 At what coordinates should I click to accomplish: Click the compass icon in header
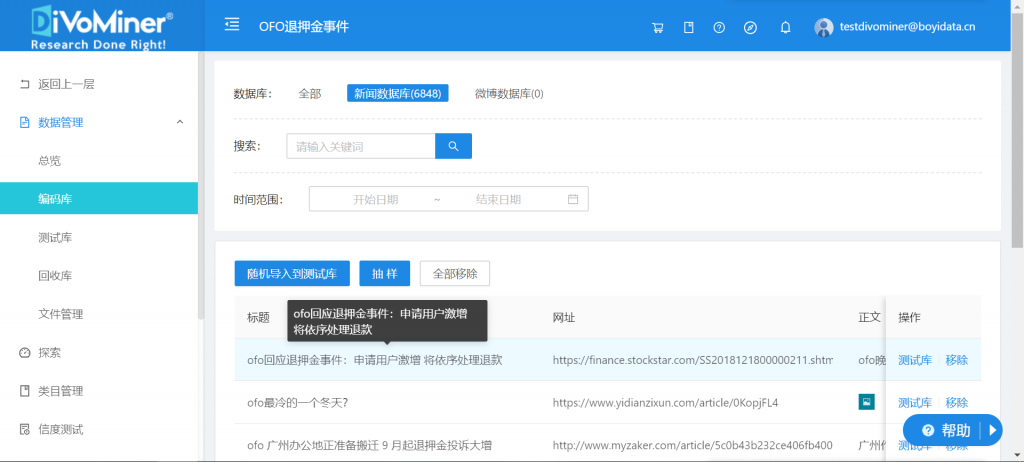point(750,27)
